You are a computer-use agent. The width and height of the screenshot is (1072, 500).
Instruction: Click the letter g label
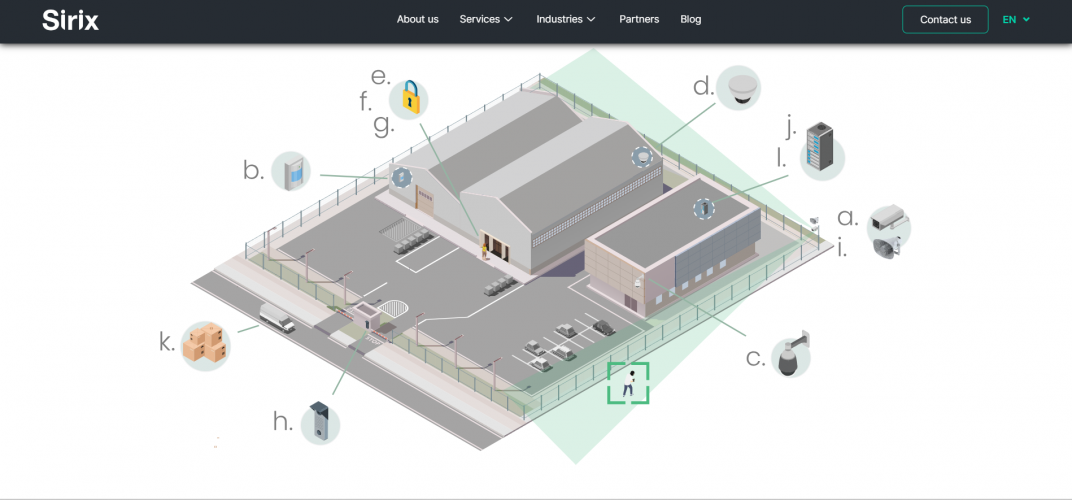384,127
